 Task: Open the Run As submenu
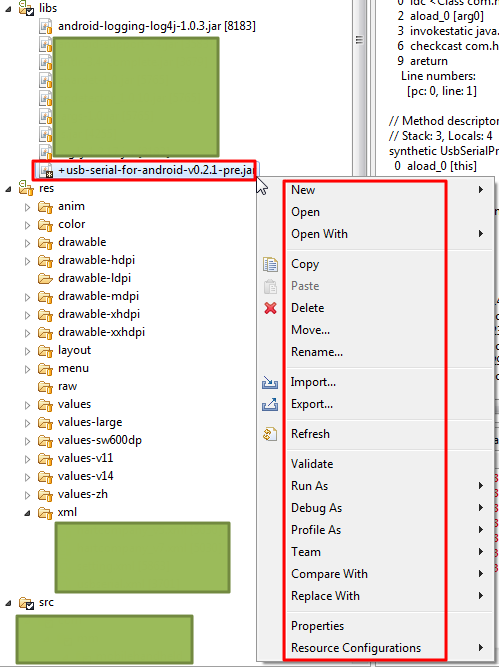[377, 486]
